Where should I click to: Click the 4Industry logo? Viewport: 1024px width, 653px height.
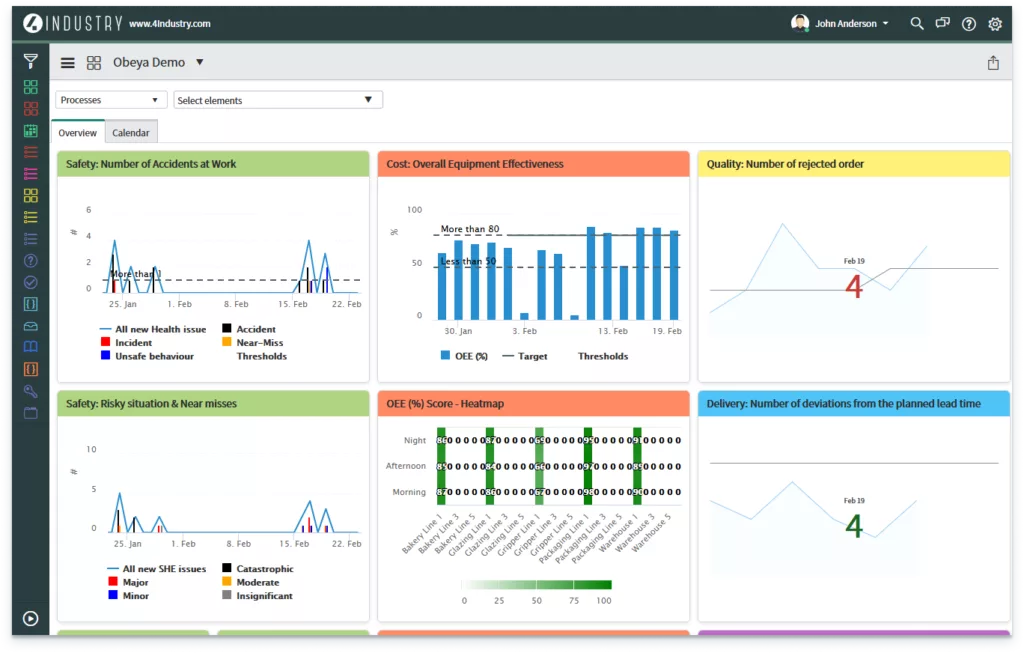tap(72, 24)
